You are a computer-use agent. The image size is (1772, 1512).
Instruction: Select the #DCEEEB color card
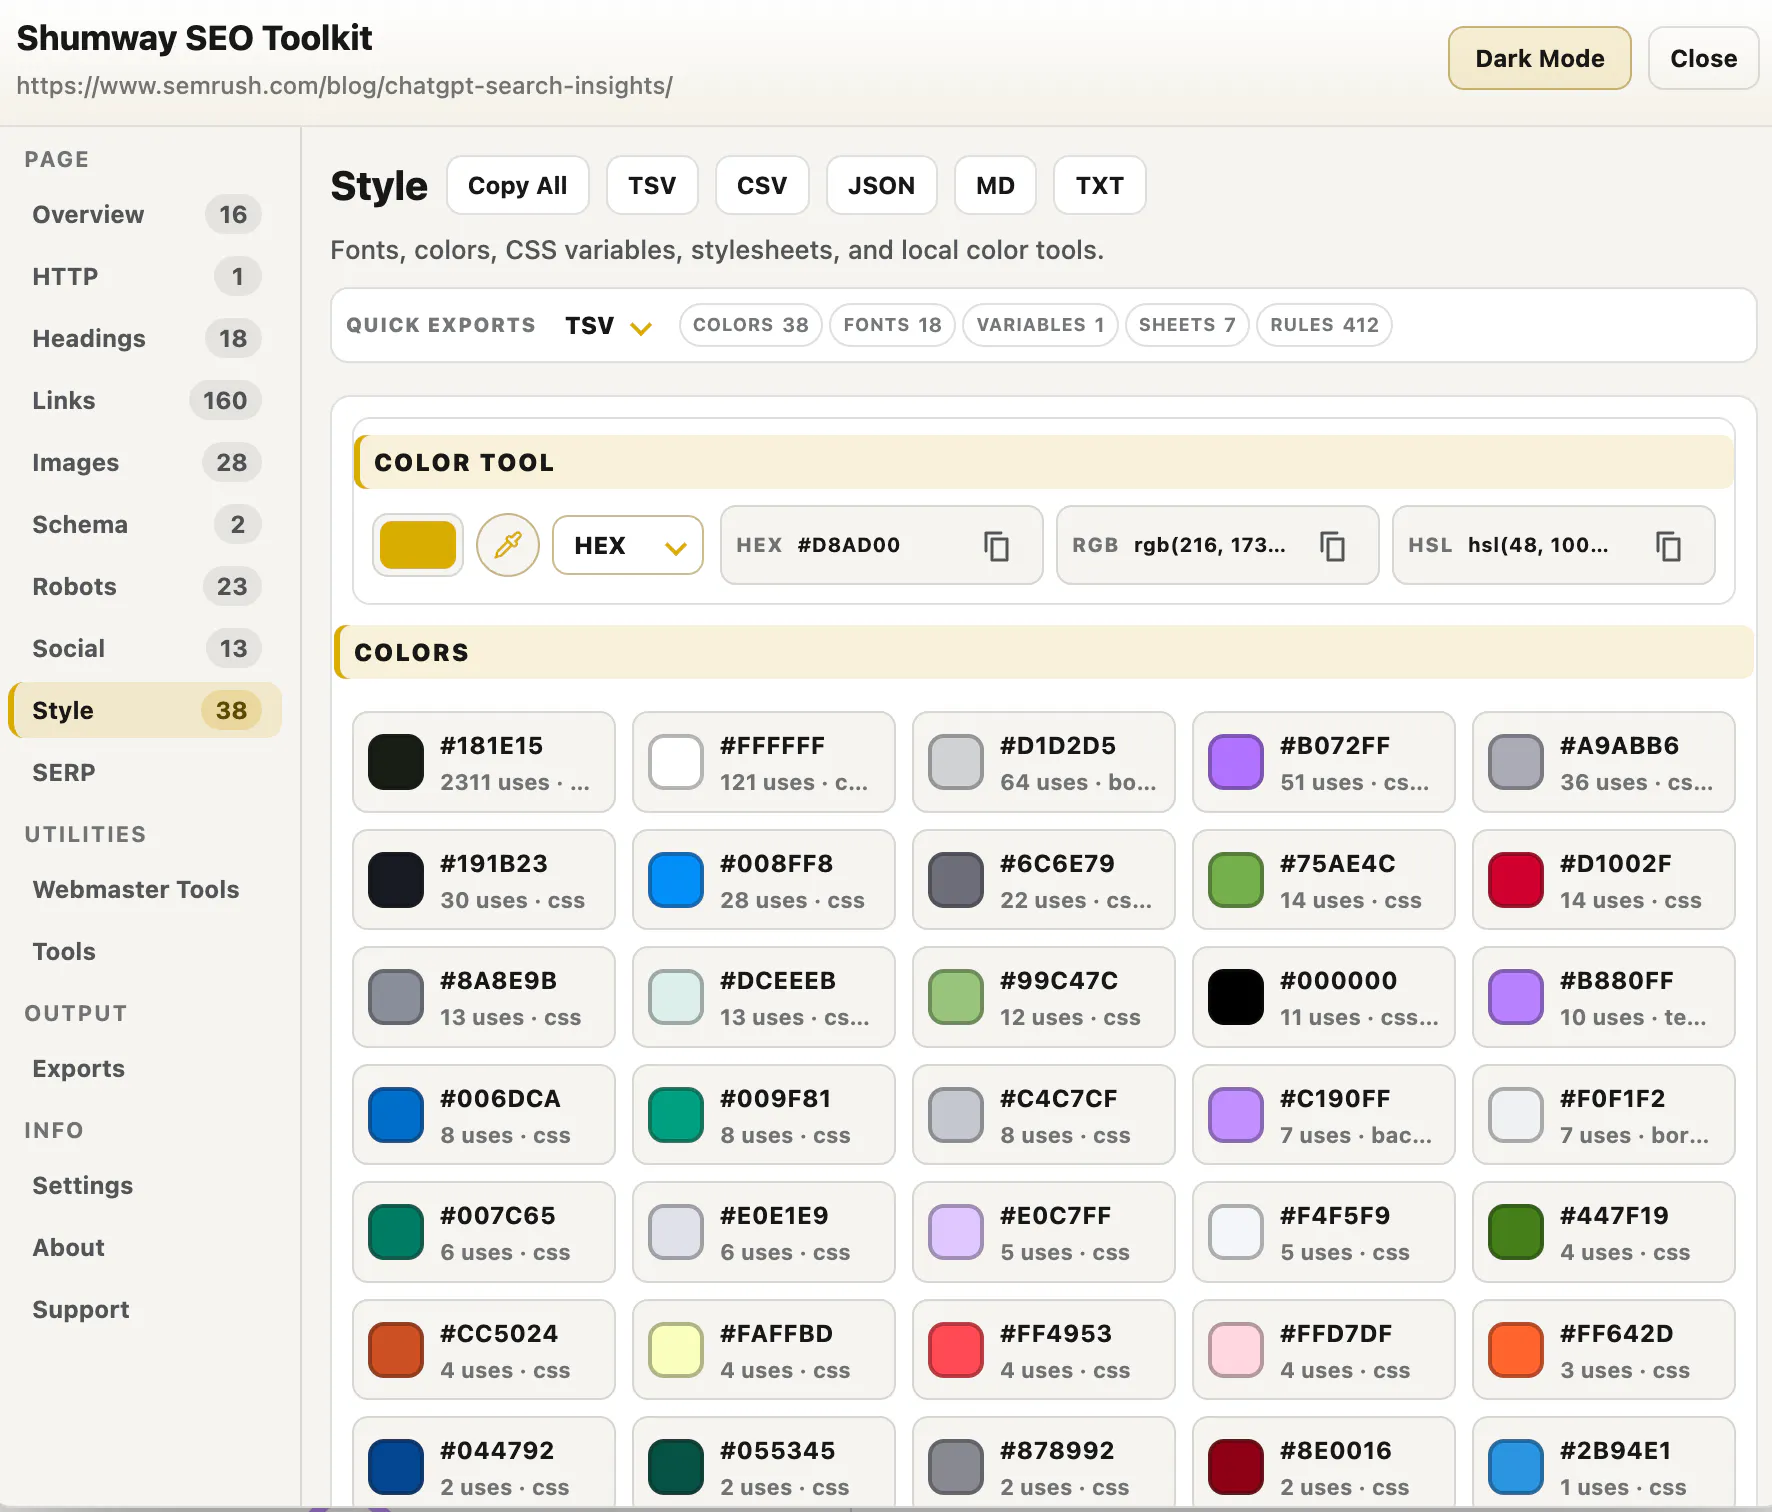pos(764,997)
